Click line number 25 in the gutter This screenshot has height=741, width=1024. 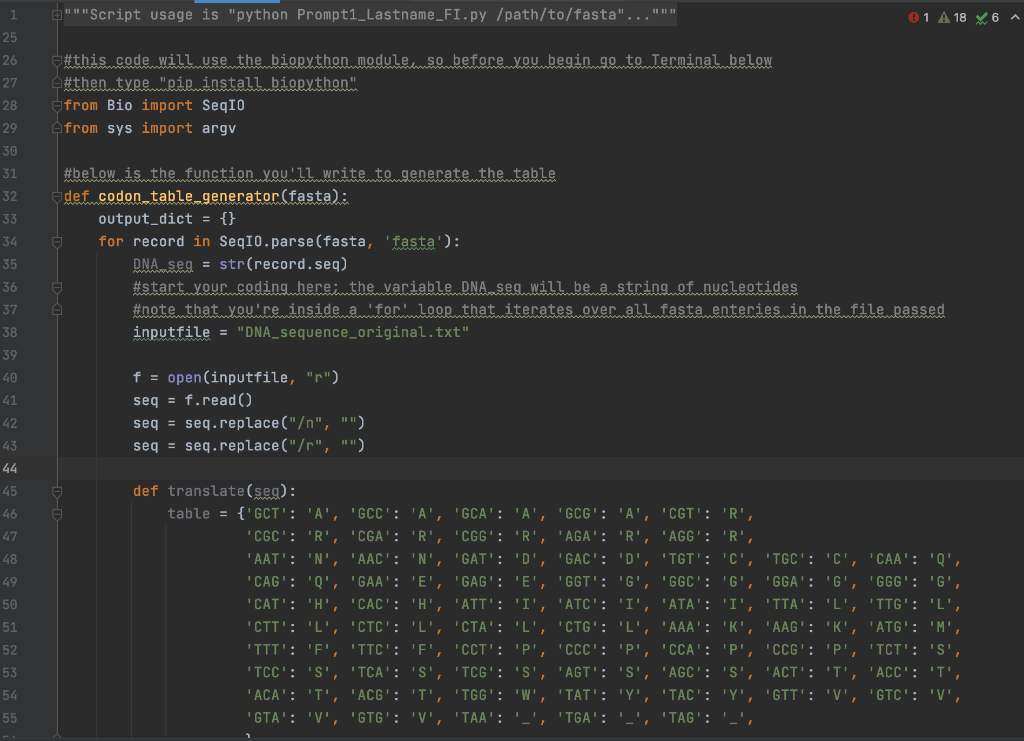coord(10,38)
